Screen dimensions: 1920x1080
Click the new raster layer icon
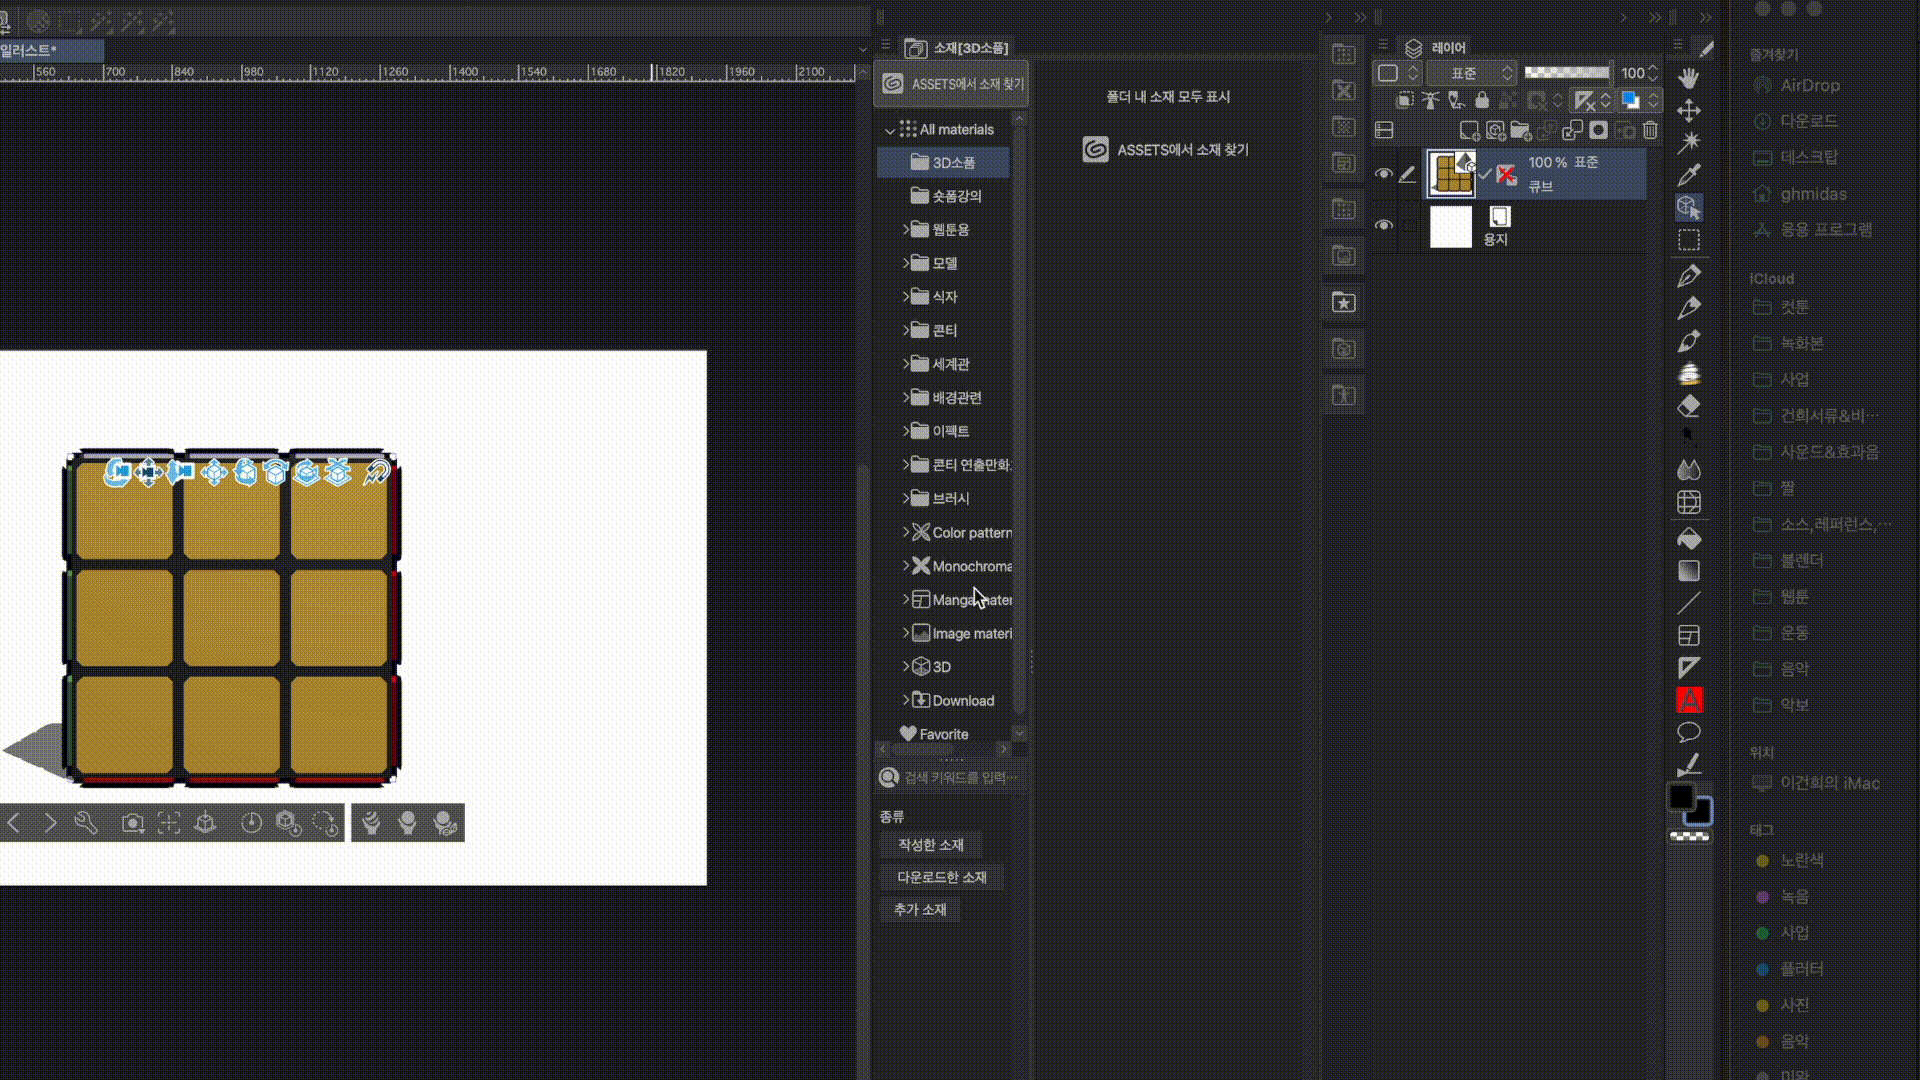(x=1469, y=130)
